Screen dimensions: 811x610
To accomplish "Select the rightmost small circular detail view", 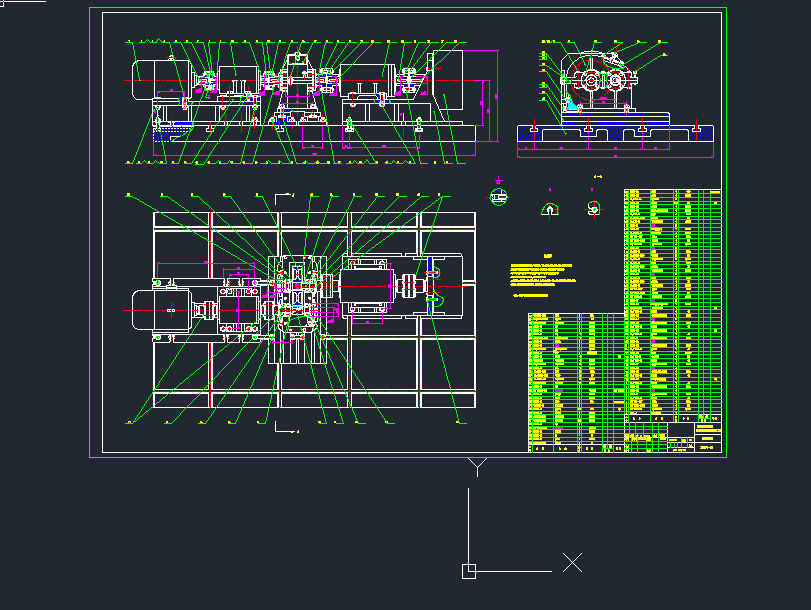I will point(593,208).
